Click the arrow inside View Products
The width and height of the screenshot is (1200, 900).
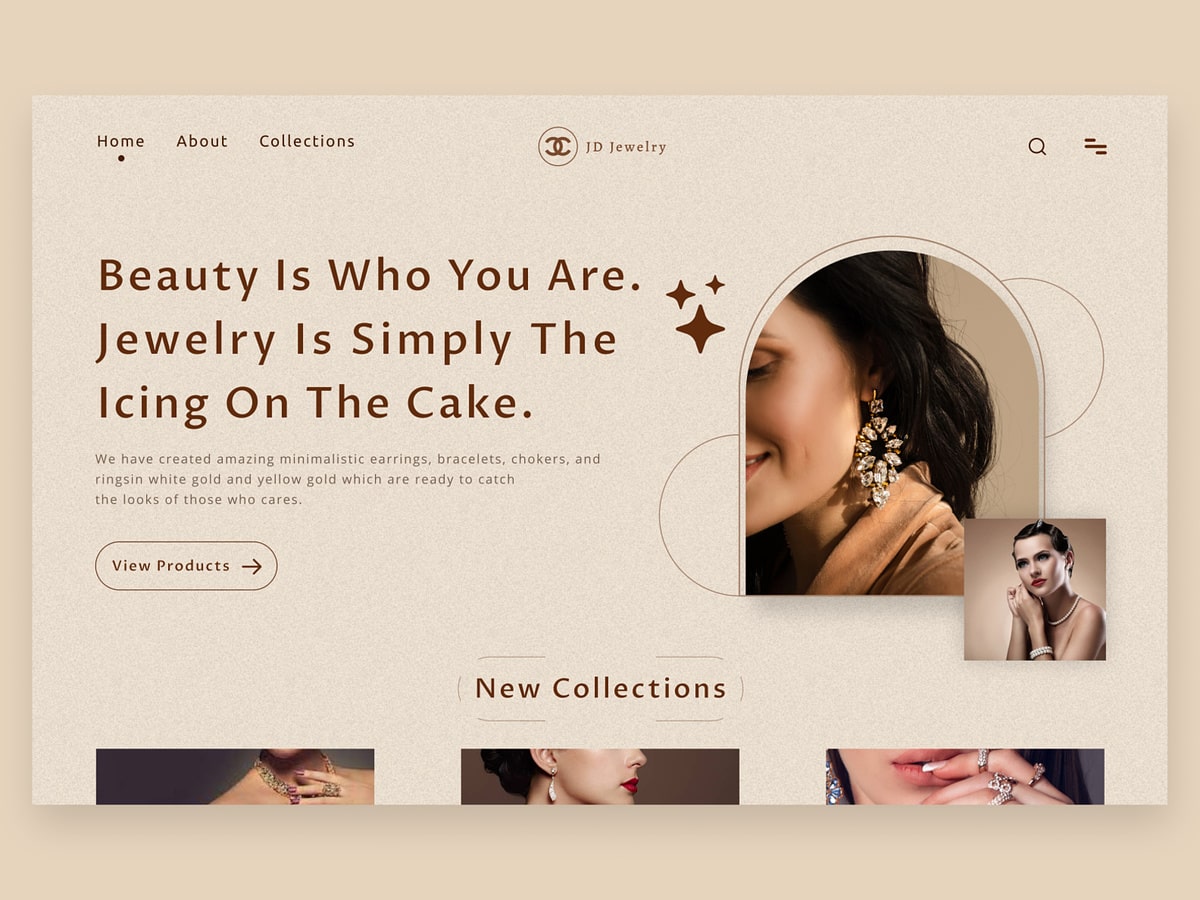252,566
